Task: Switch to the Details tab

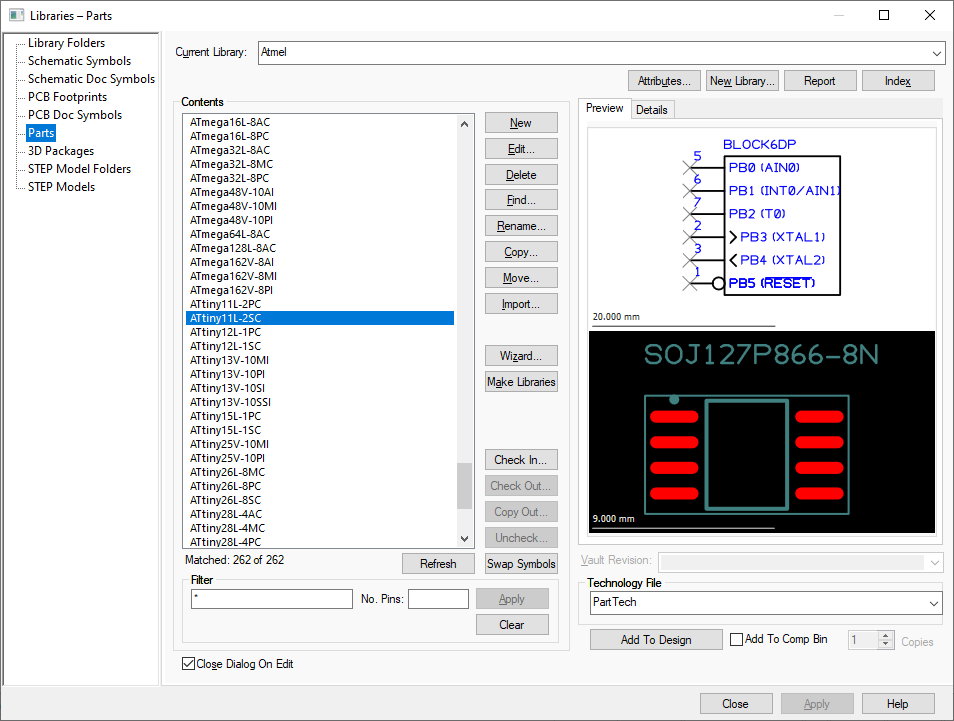Action: [651, 110]
